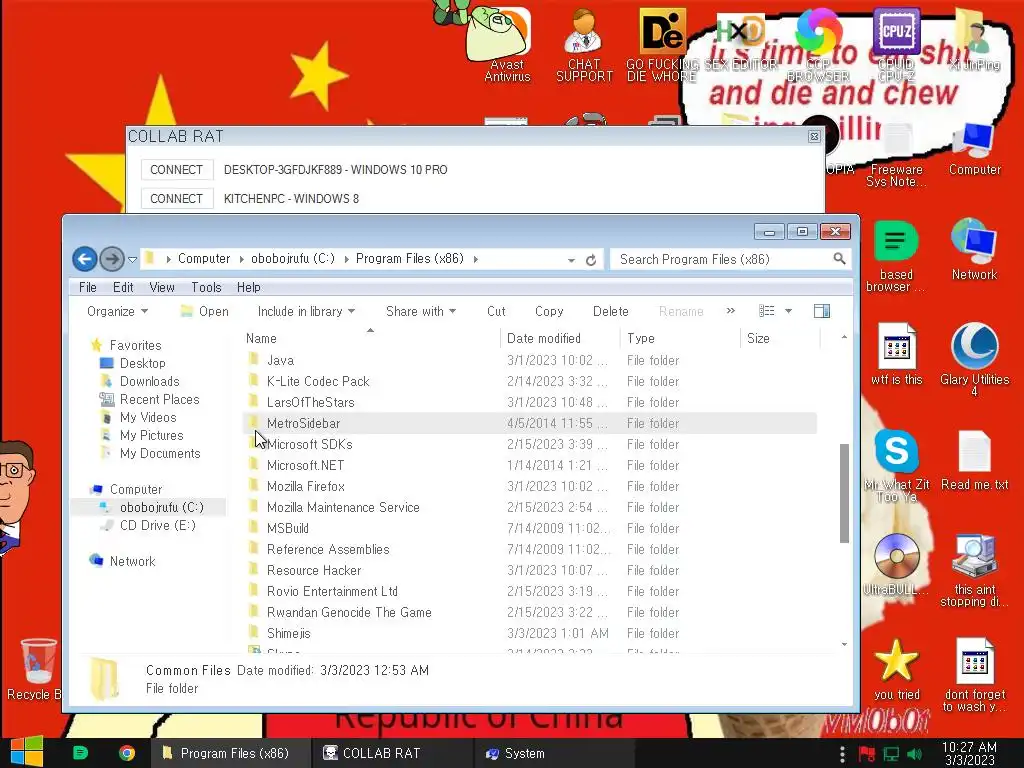Click the Open toolbar button
Screen dimensions: 1024x768
click(204, 312)
